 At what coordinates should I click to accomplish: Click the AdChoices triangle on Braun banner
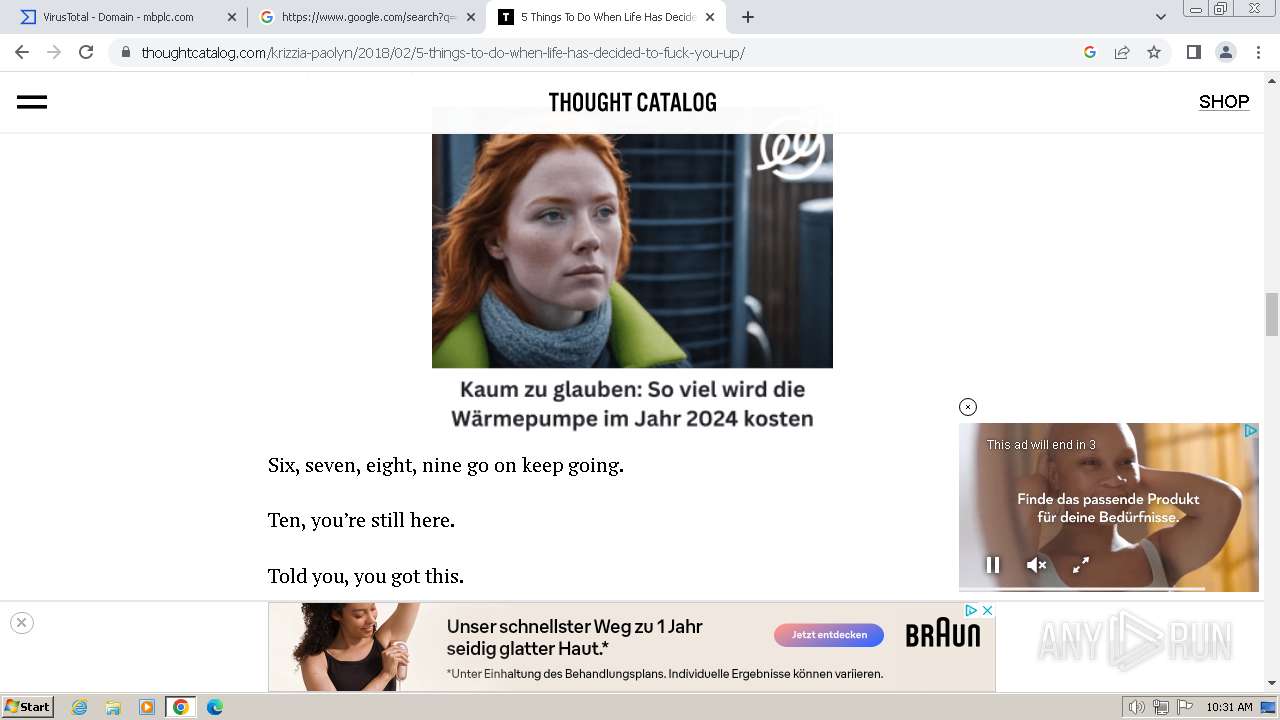click(x=970, y=610)
